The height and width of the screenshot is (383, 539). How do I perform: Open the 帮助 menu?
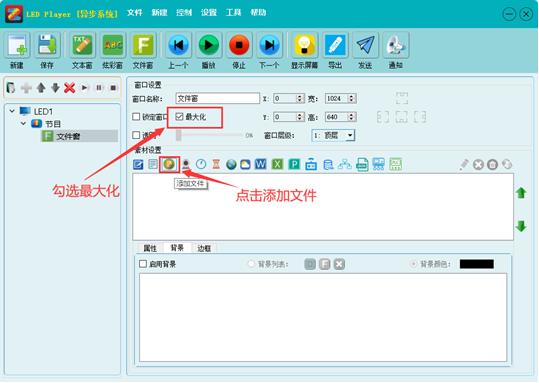coord(258,13)
